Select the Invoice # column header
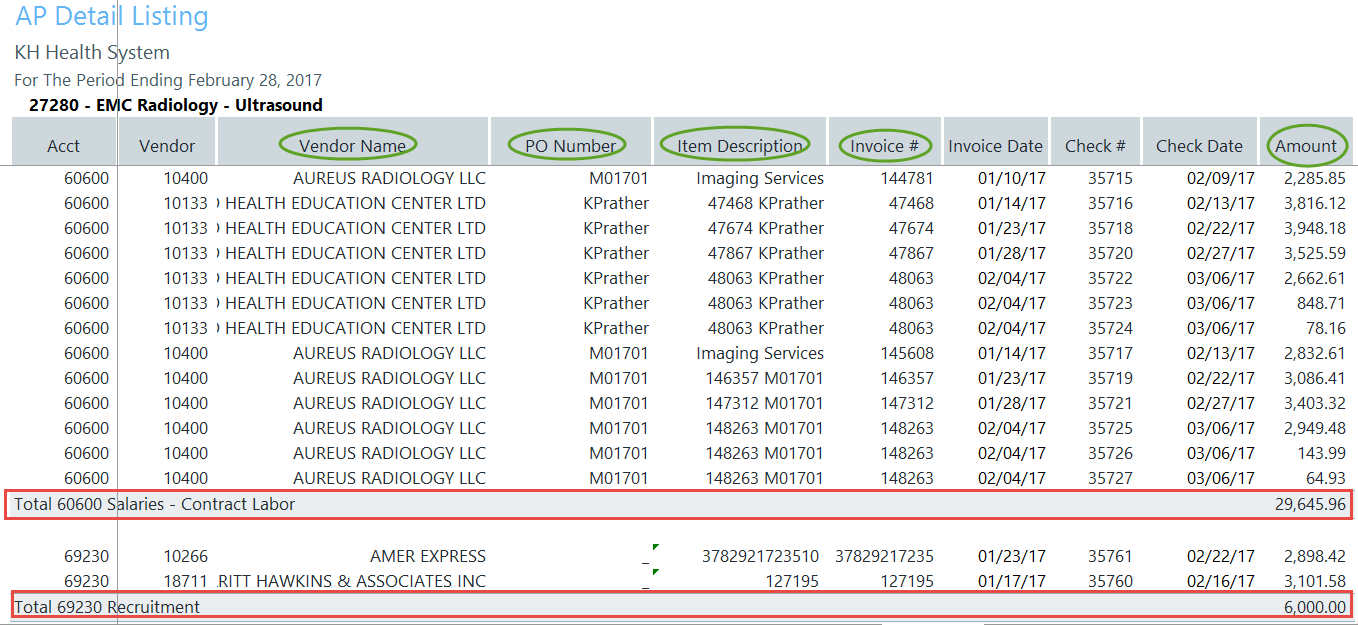Screen dimensions: 1358x625 tap(884, 146)
